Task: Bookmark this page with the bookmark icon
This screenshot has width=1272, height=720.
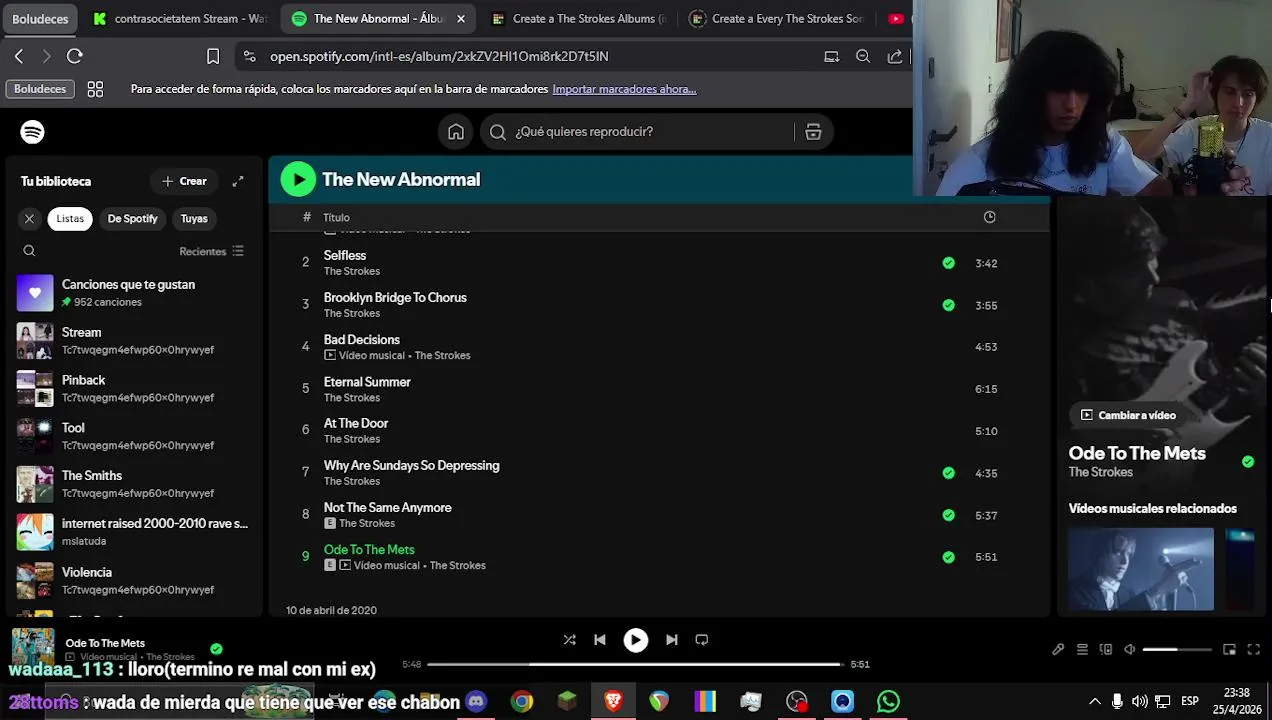Action: coord(213,56)
